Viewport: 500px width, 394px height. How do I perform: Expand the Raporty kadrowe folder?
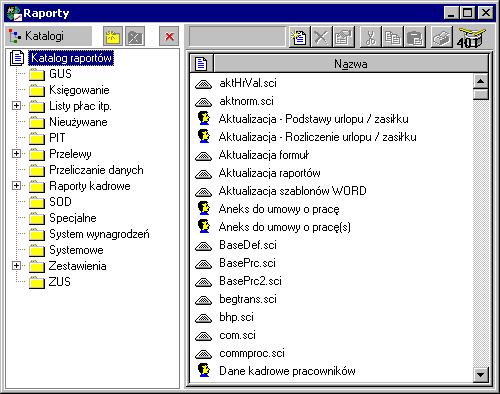(x=16, y=186)
